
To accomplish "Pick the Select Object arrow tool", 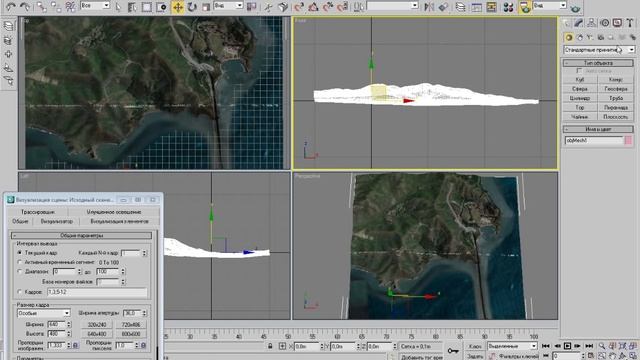I will [118, 7].
